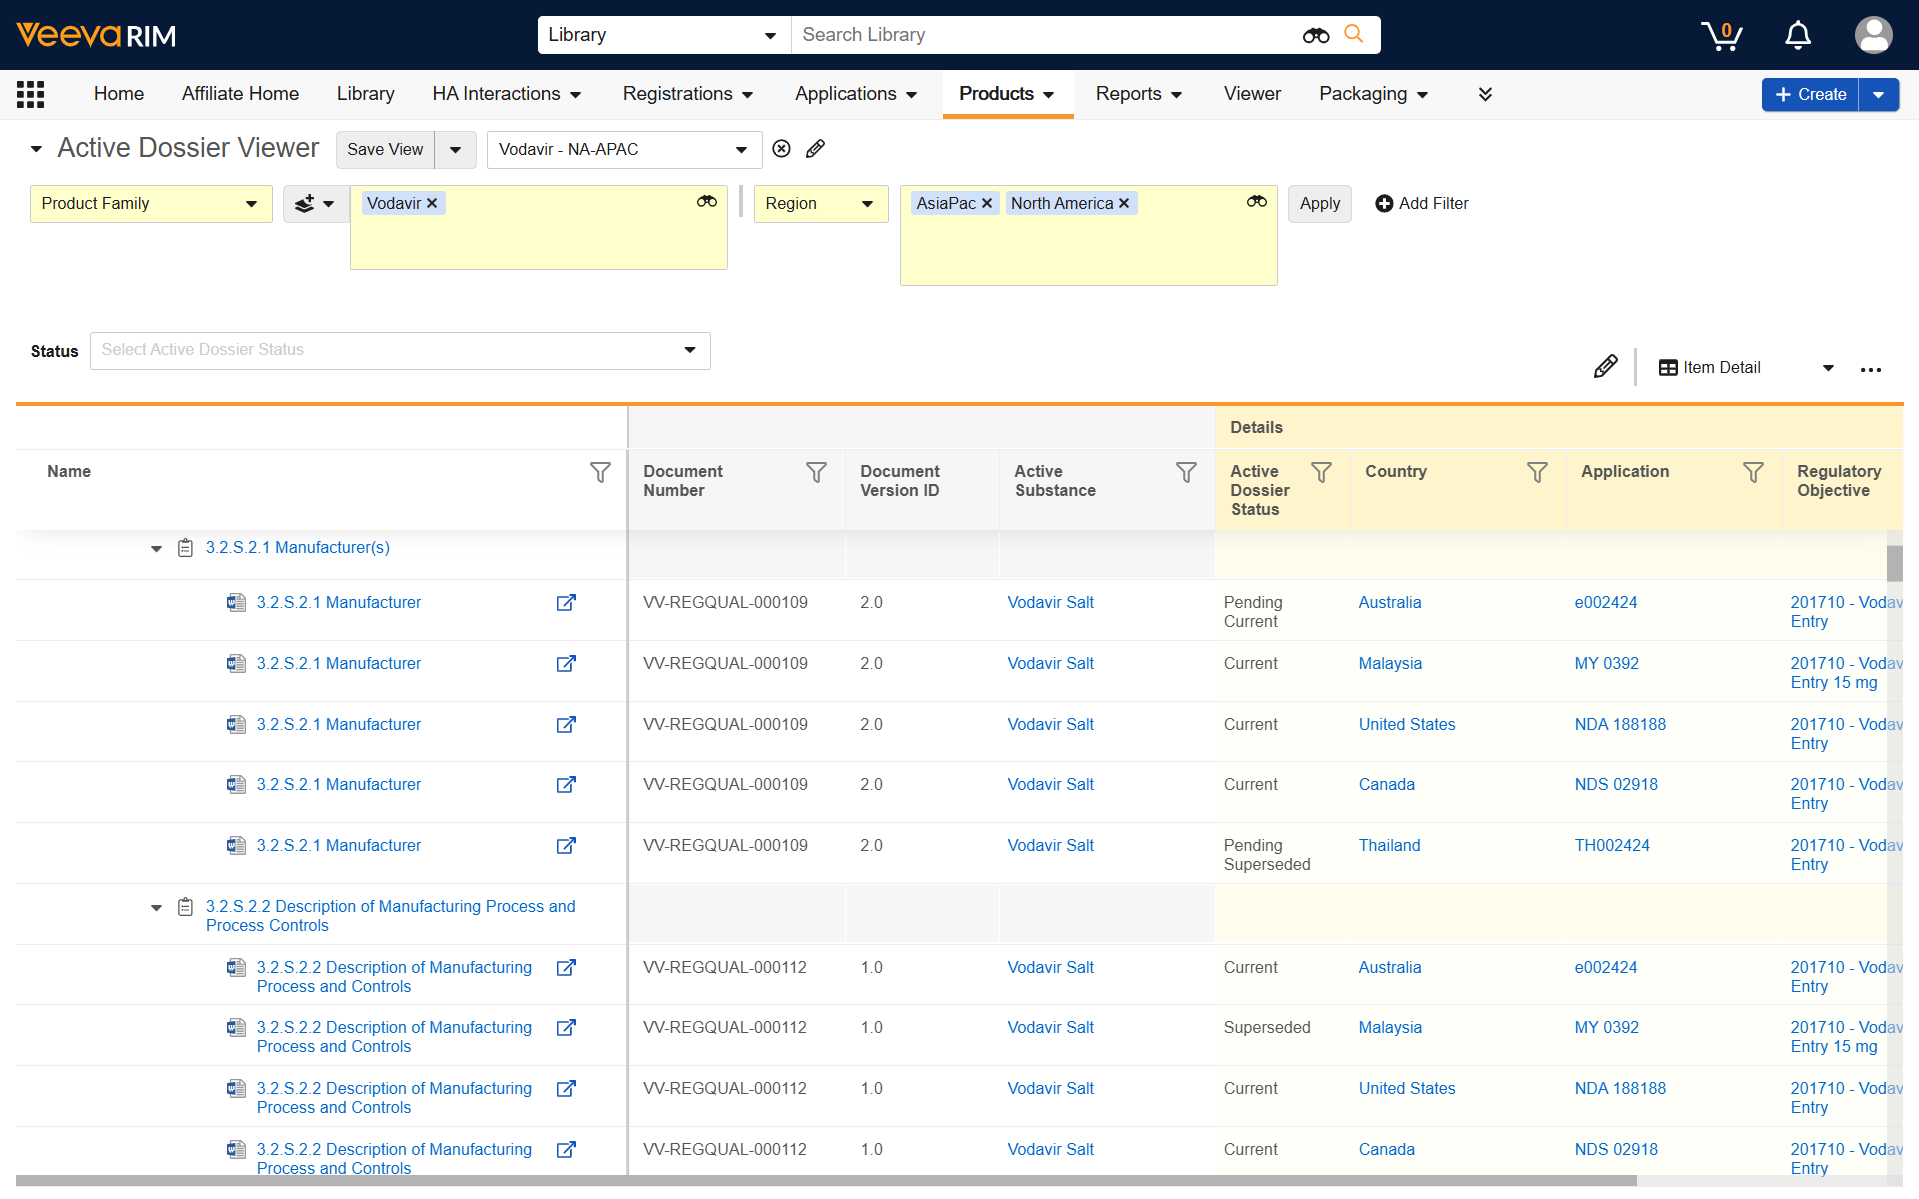Click the Add Filter plus icon

coord(1384,204)
